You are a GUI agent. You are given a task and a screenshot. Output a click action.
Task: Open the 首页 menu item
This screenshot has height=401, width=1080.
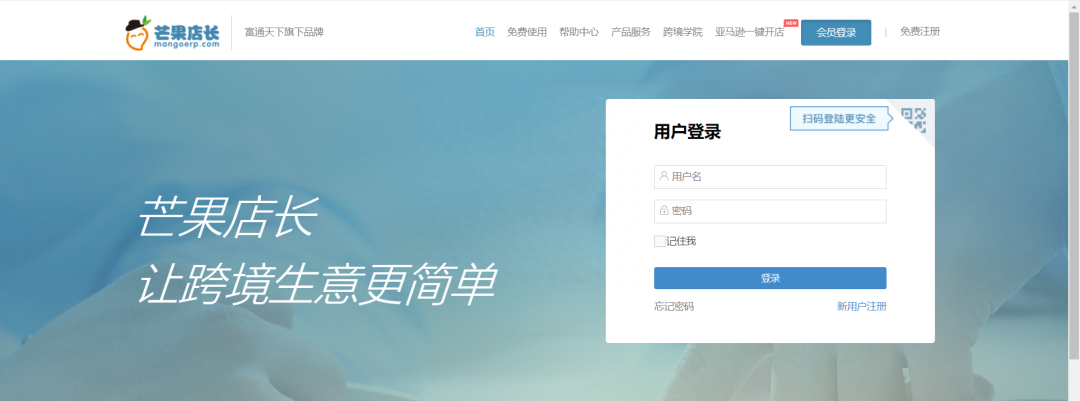[485, 32]
